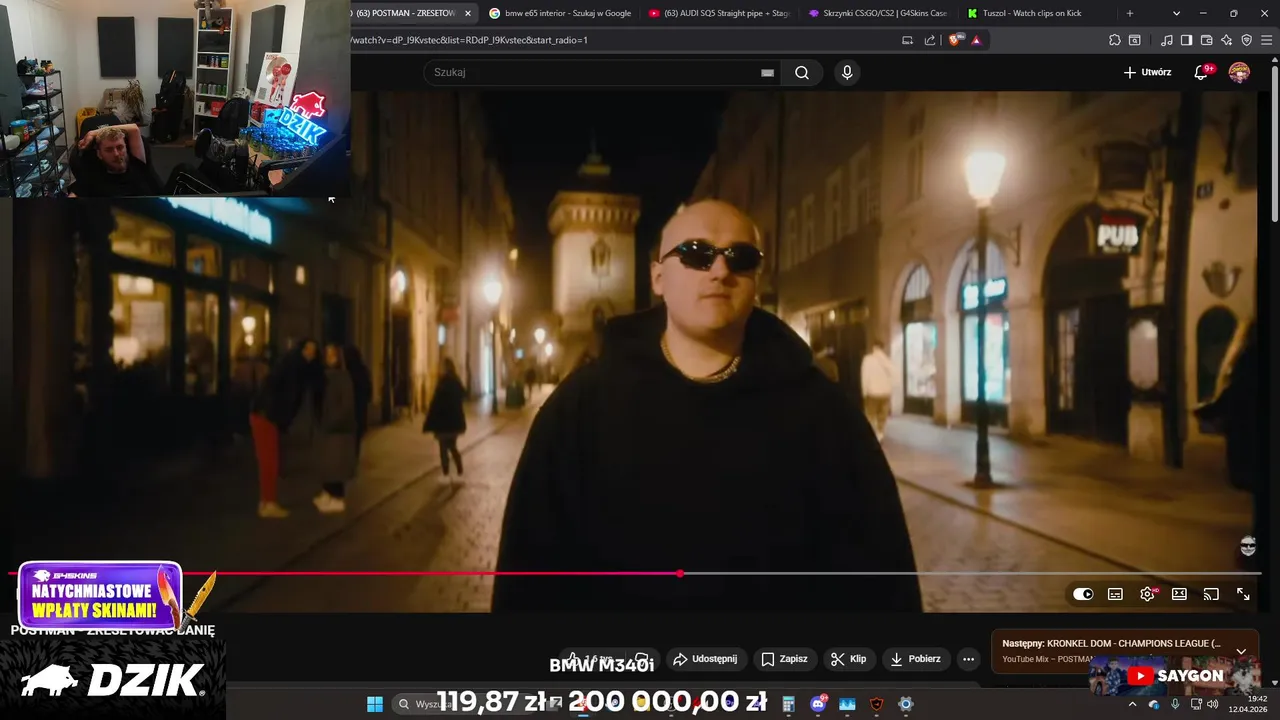Click video watermark face icon
The image size is (1280, 720).
[x=1248, y=546]
